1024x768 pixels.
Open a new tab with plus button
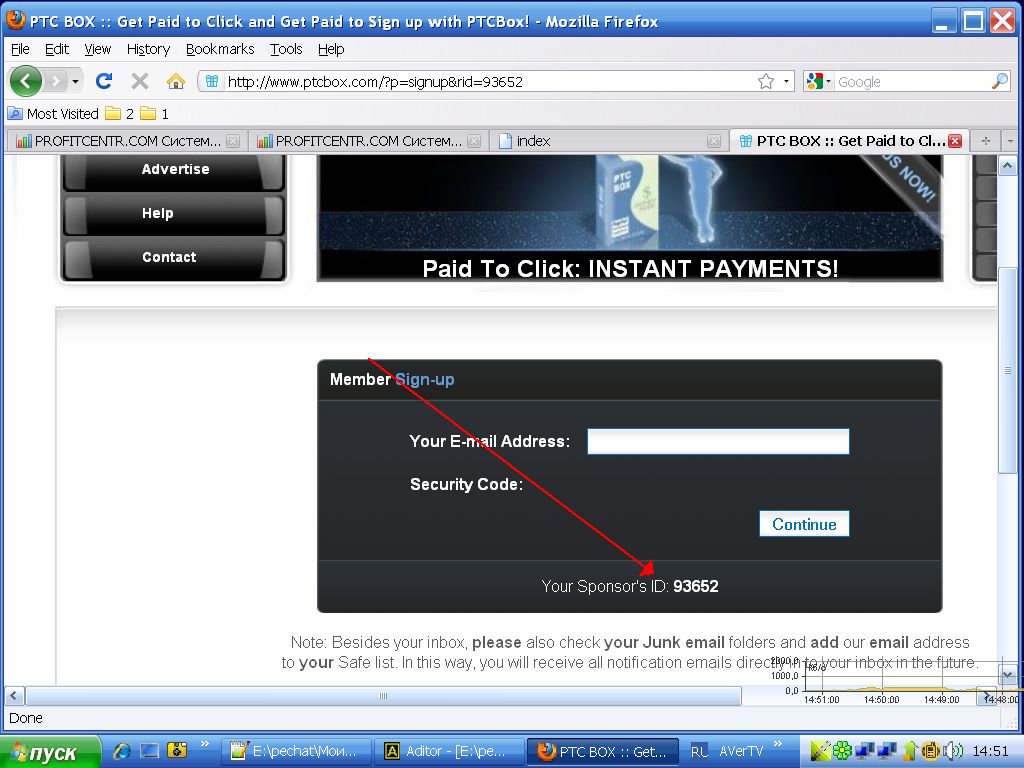tap(986, 141)
